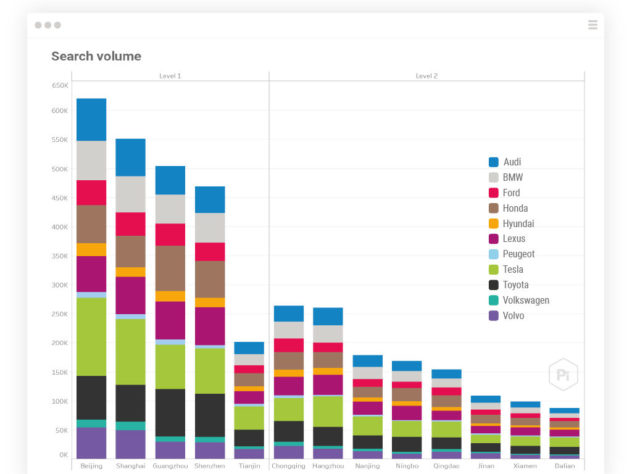Click the Shenzhen axis label
632x474 pixels.
click(x=210, y=466)
